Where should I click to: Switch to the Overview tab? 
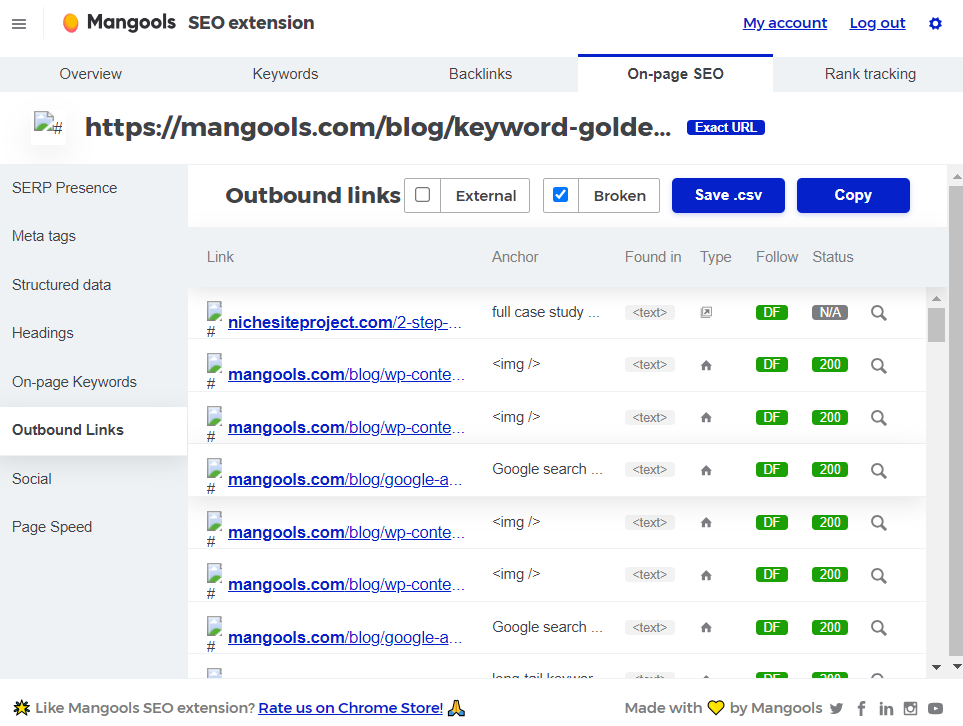click(x=90, y=74)
